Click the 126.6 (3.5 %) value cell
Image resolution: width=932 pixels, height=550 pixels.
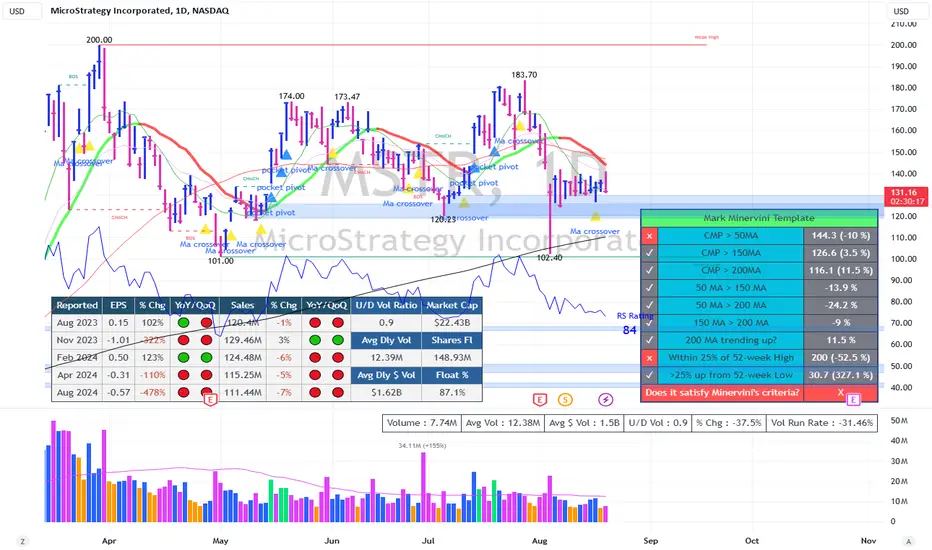[x=840, y=253]
